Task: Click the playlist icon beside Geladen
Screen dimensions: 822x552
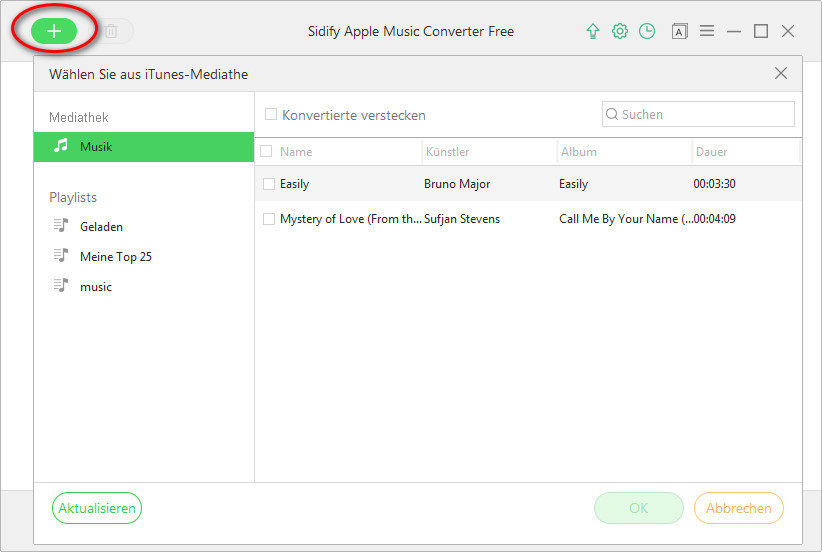Action: [x=61, y=225]
